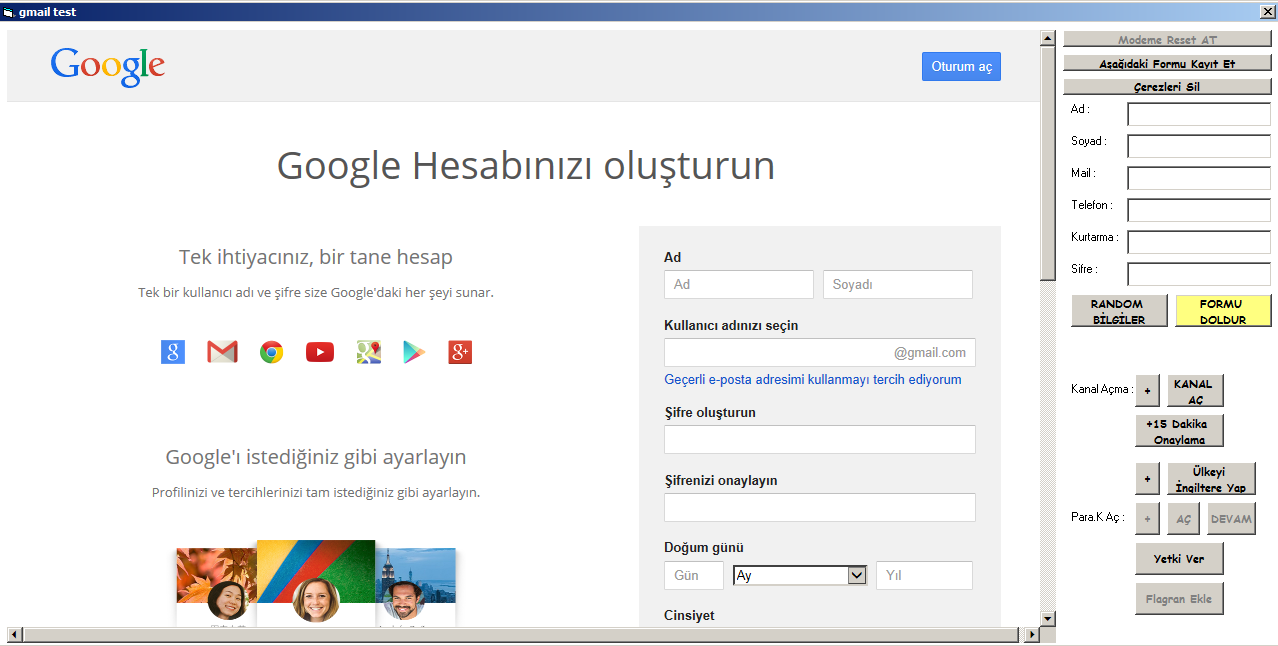This screenshot has height=646, width=1278.
Task: Click the yellow FORMU DOLDUR button
Action: (1223, 311)
